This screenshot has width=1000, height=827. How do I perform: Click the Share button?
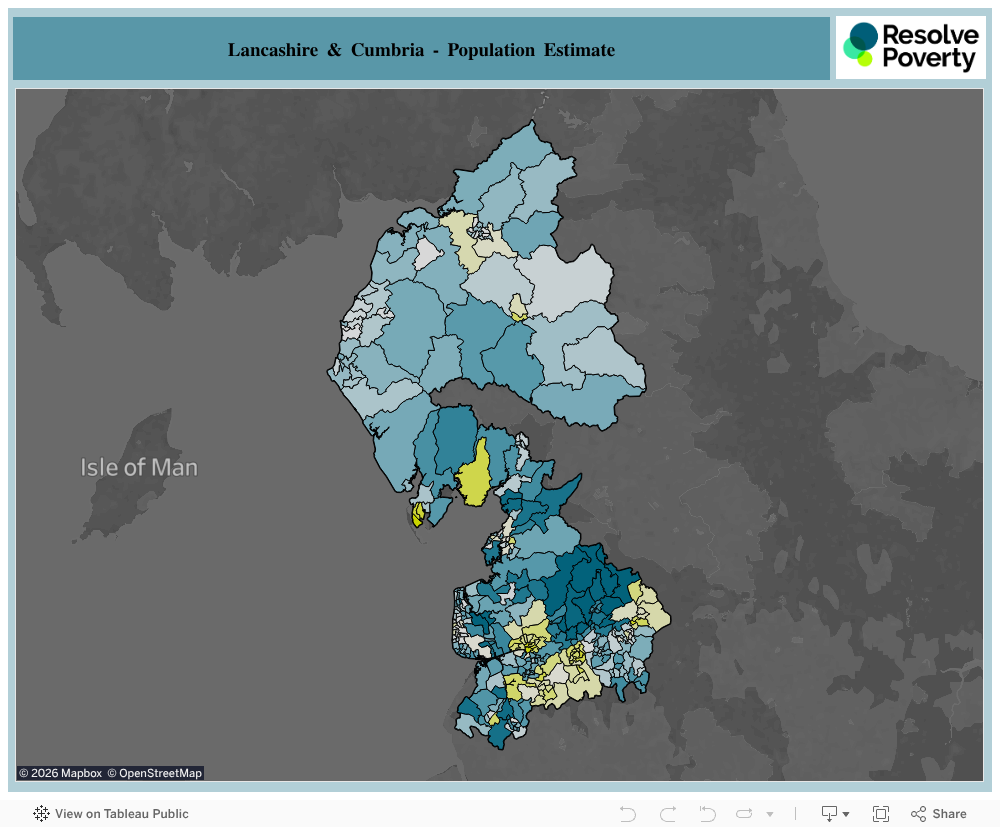pos(938,814)
